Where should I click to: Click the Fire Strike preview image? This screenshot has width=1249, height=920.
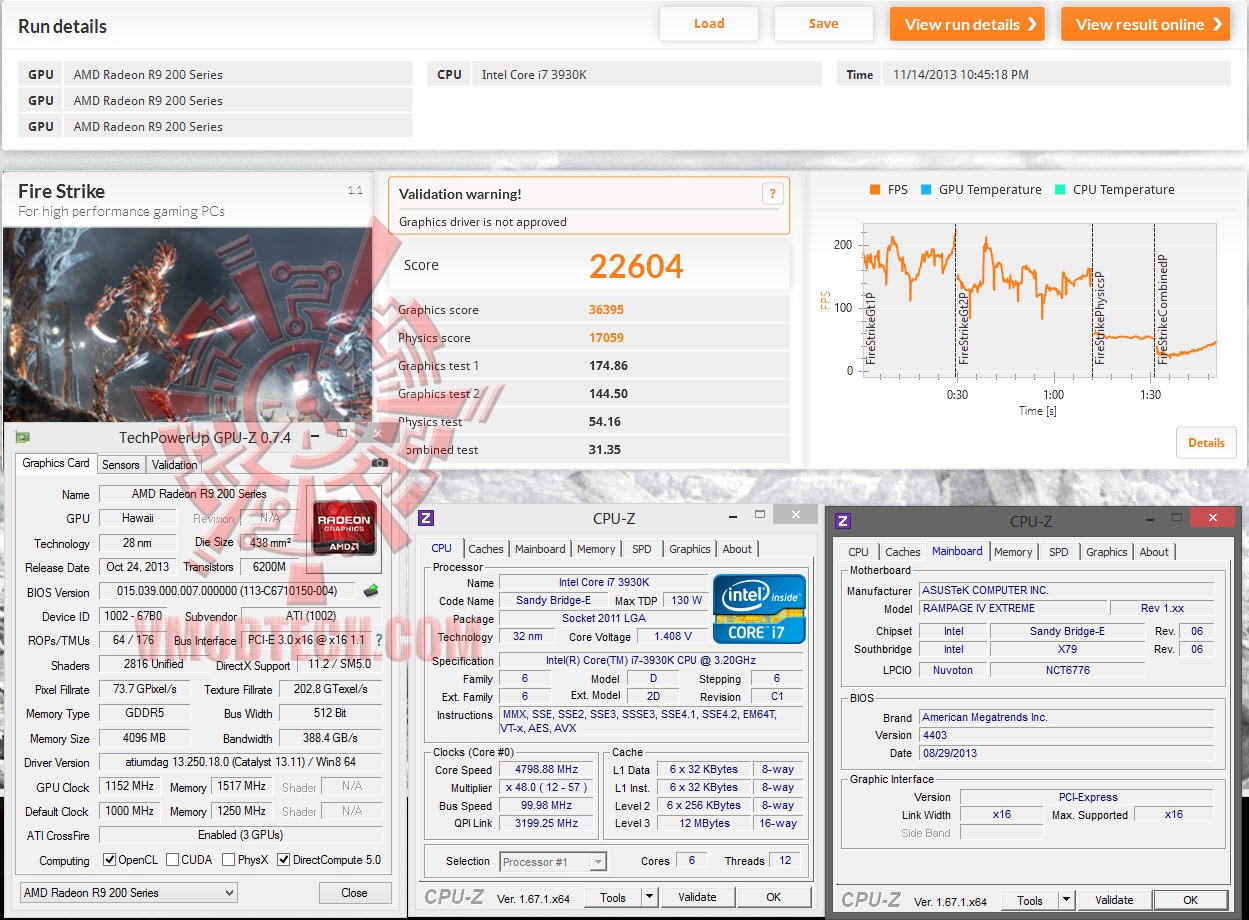188,325
